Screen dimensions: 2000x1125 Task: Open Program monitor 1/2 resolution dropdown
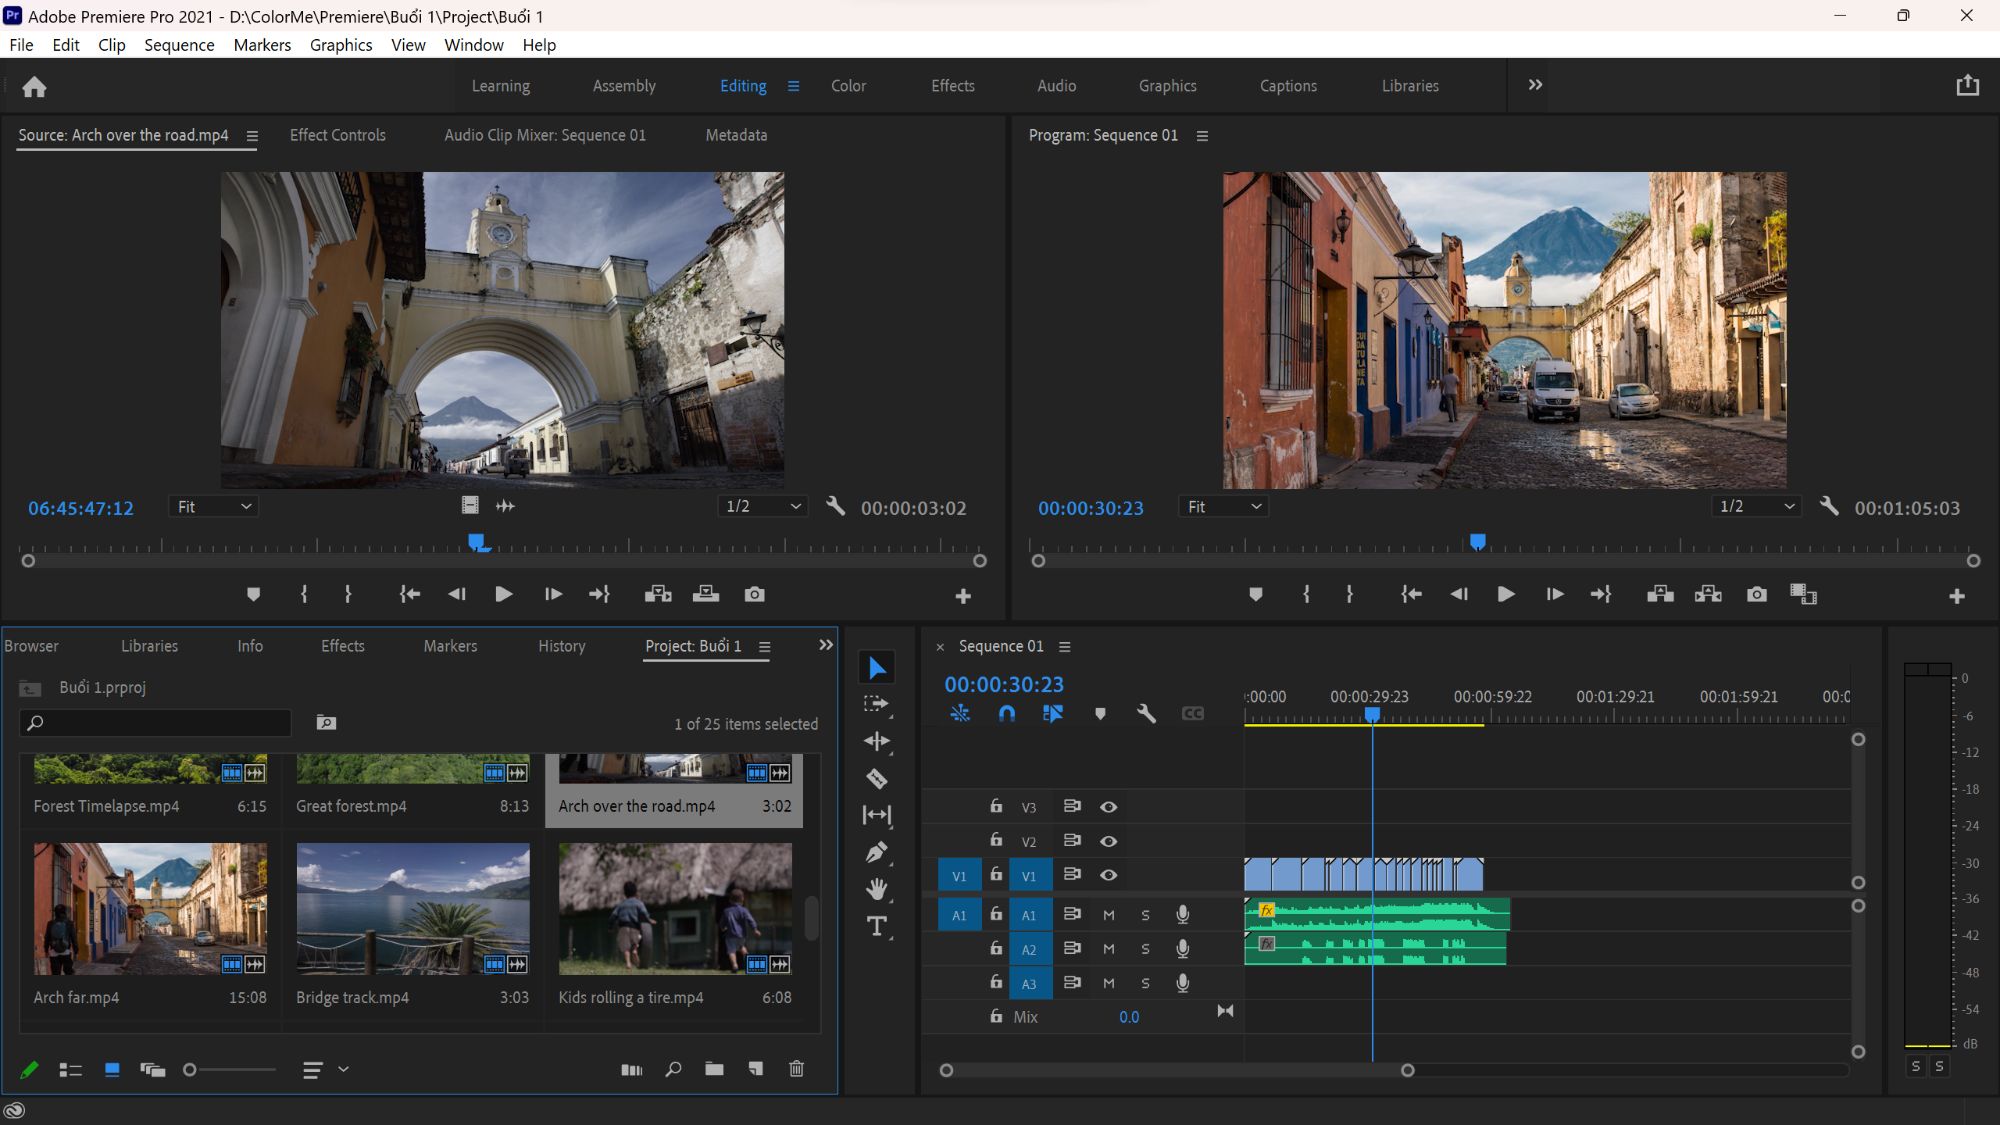point(1756,507)
